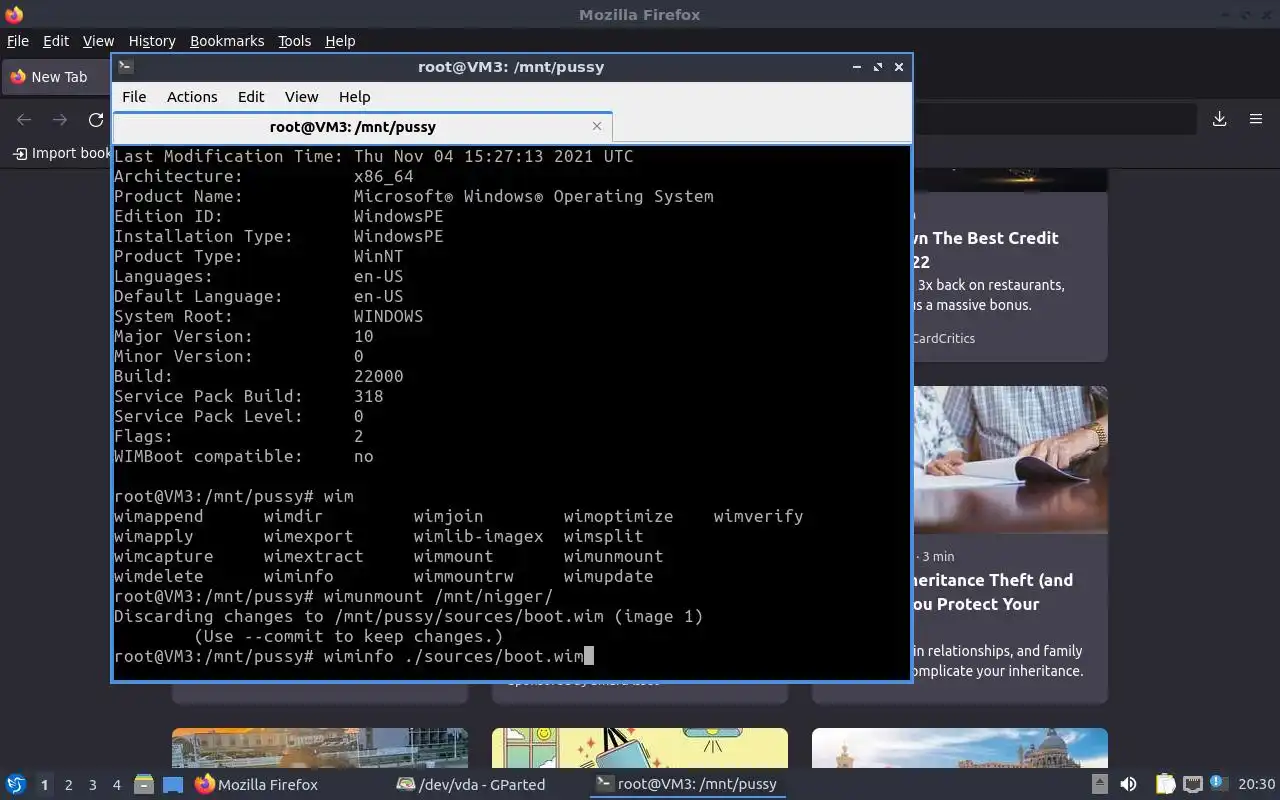Viewport: 1280px width, 800px height.
Task: Open Firefox Edit menu
Action: click(x=56, y=41)
